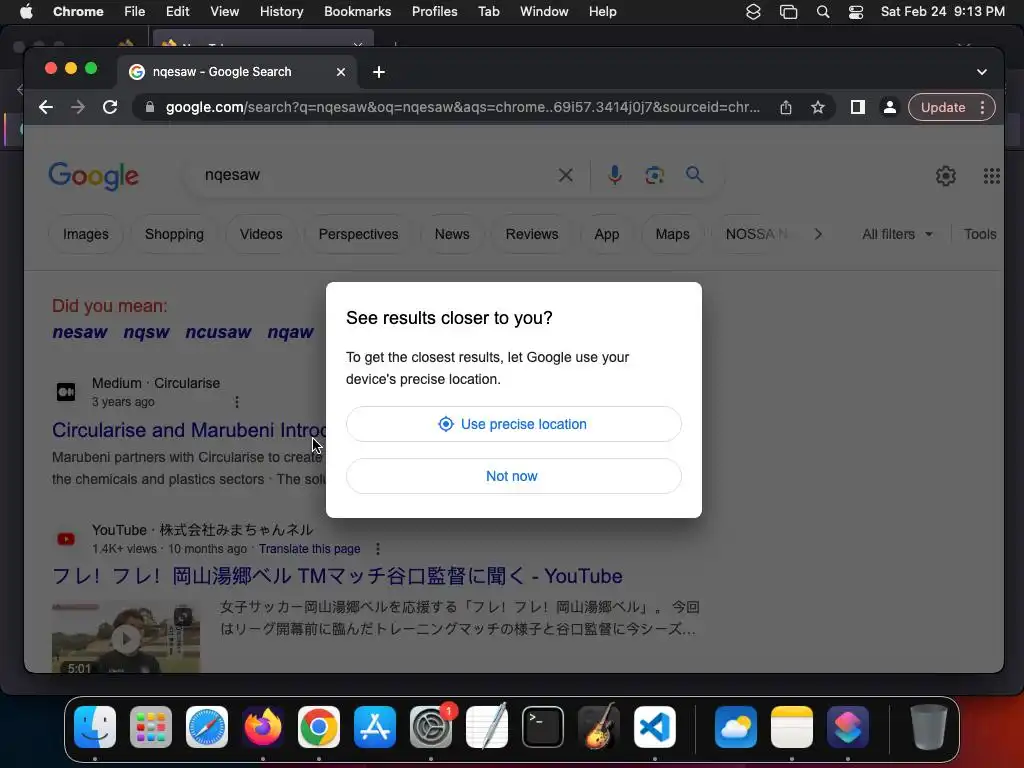Toggle the Chrome side panel icon

point(857,107)
